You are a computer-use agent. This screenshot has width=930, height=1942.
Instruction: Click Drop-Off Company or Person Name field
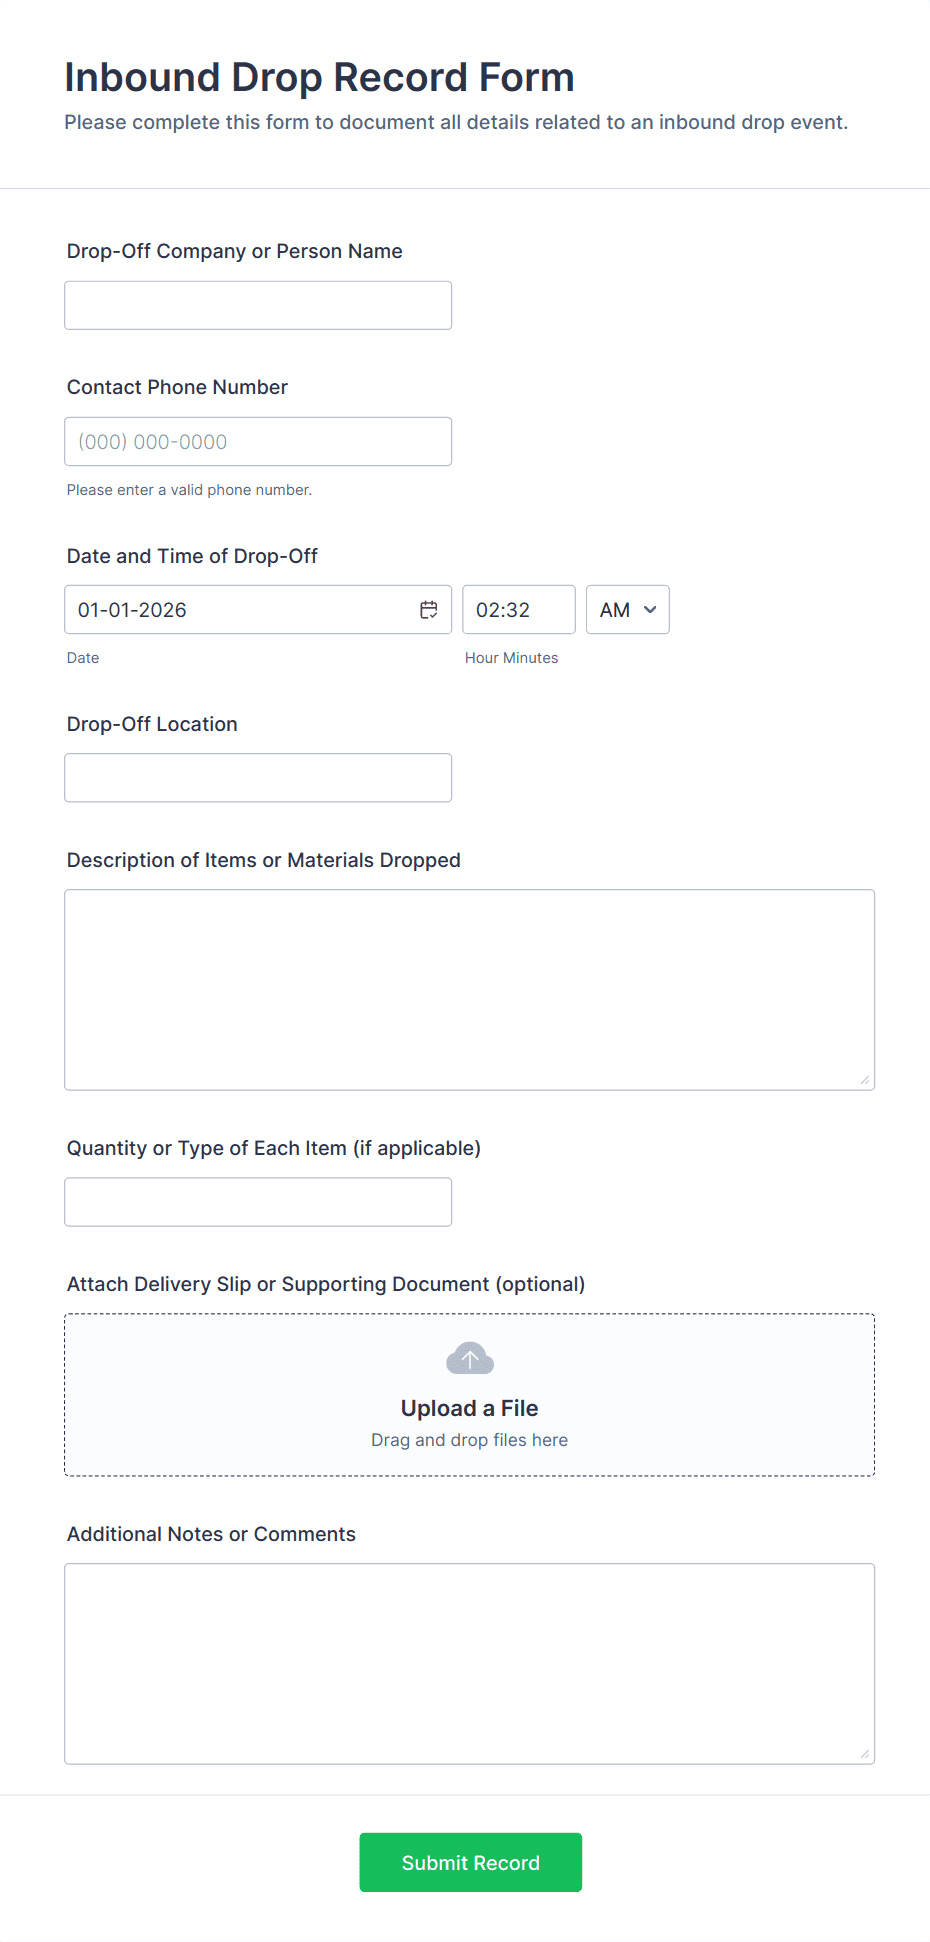[x=258, y=305]
